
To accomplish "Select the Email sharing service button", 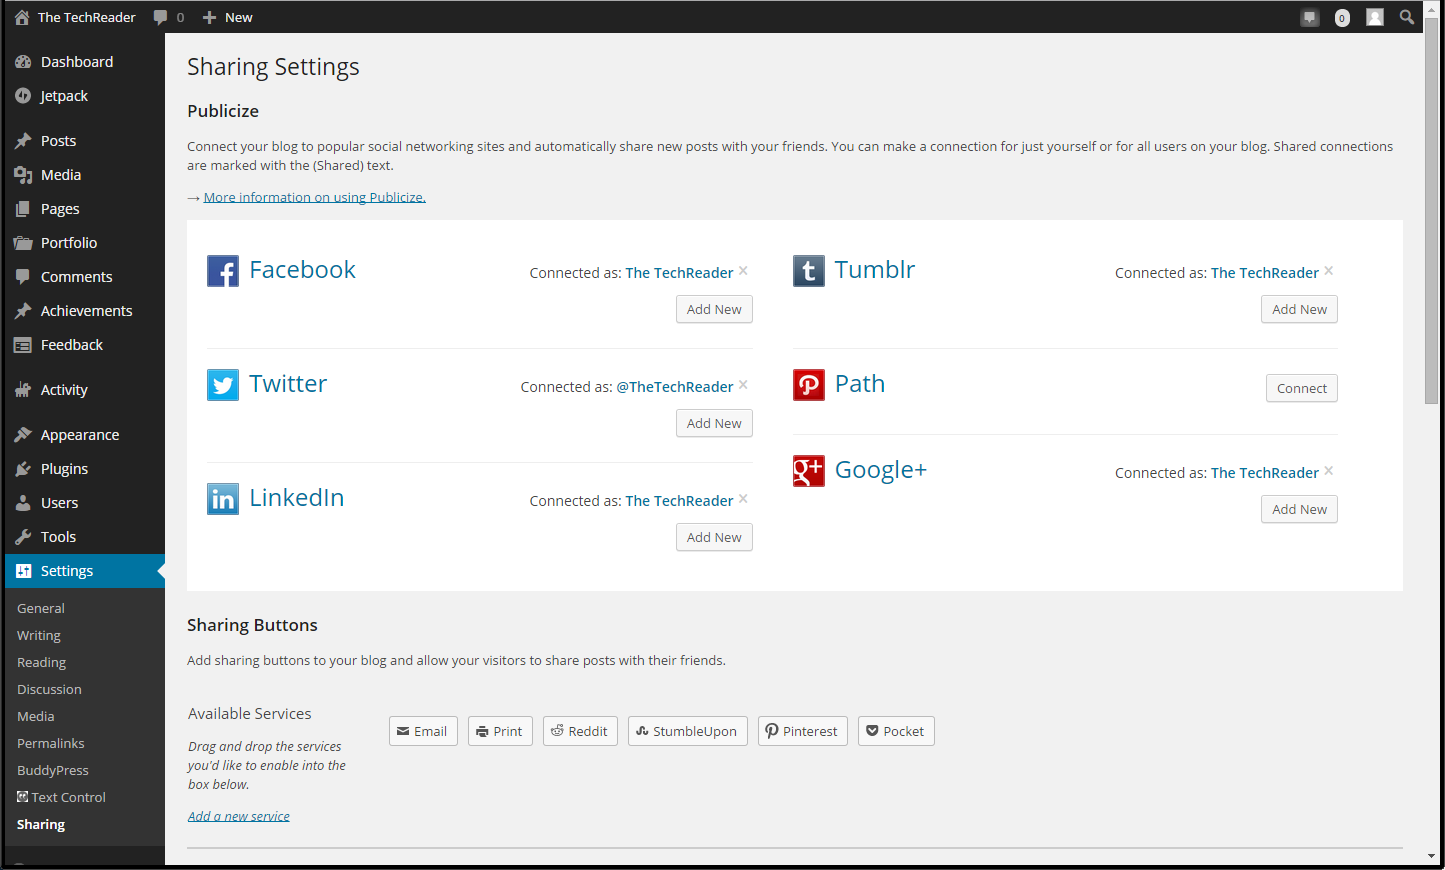I will (x=423, y=731).
